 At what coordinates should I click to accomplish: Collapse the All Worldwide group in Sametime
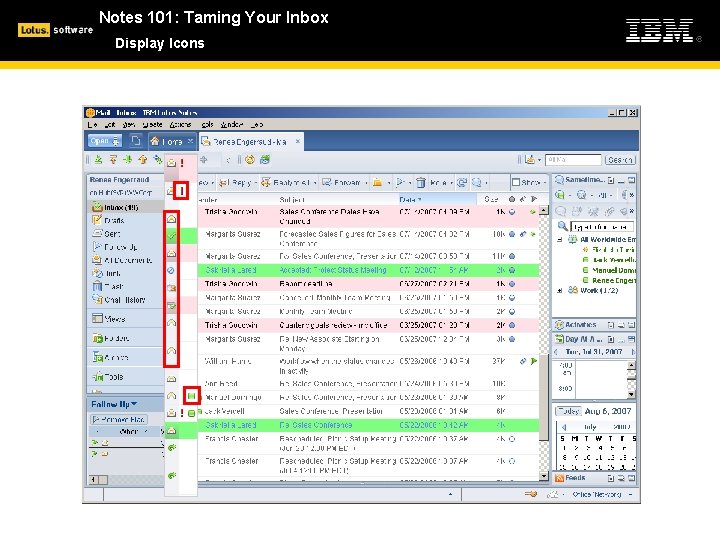tap(560, 240)
